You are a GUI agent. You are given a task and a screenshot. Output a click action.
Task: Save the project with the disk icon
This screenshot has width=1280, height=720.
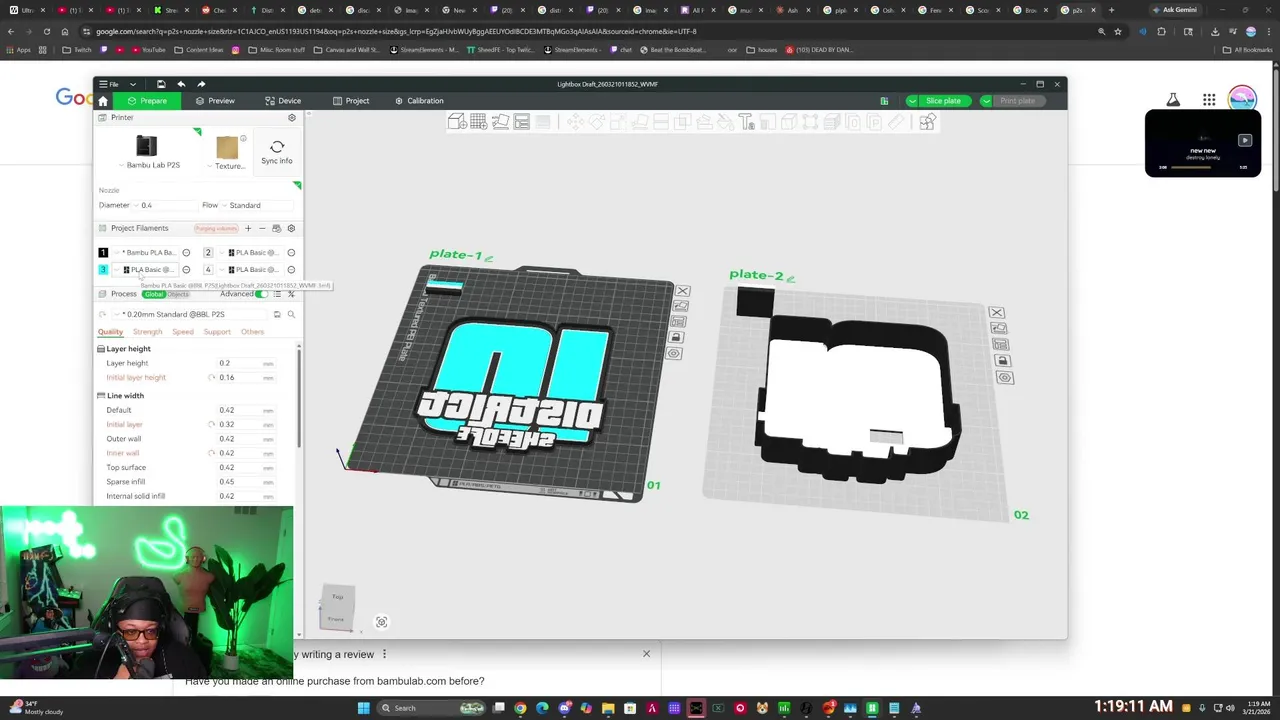(161, 84)
